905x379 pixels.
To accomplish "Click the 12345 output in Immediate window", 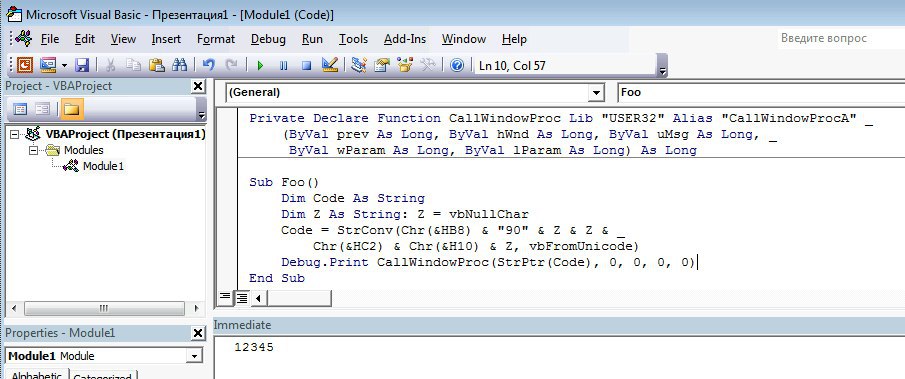I will [254, 347].
